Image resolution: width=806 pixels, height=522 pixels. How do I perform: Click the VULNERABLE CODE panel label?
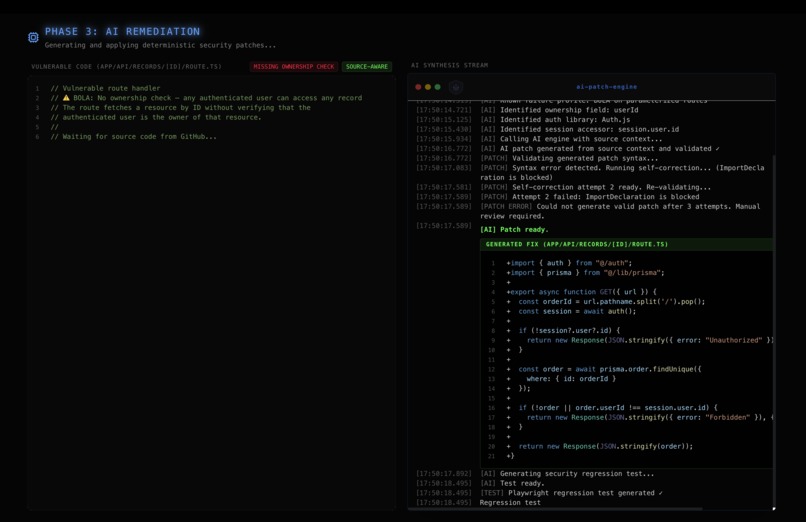(x=126, y=66)
